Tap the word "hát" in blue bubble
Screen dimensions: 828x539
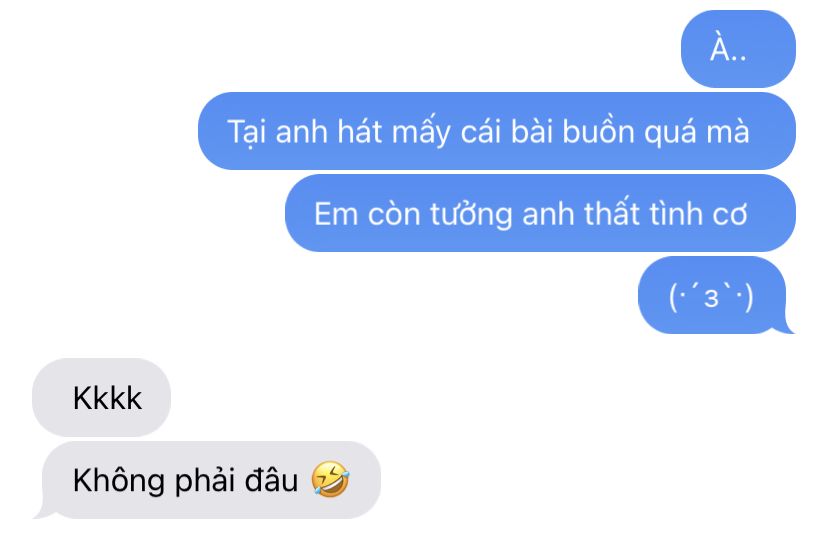360,131
